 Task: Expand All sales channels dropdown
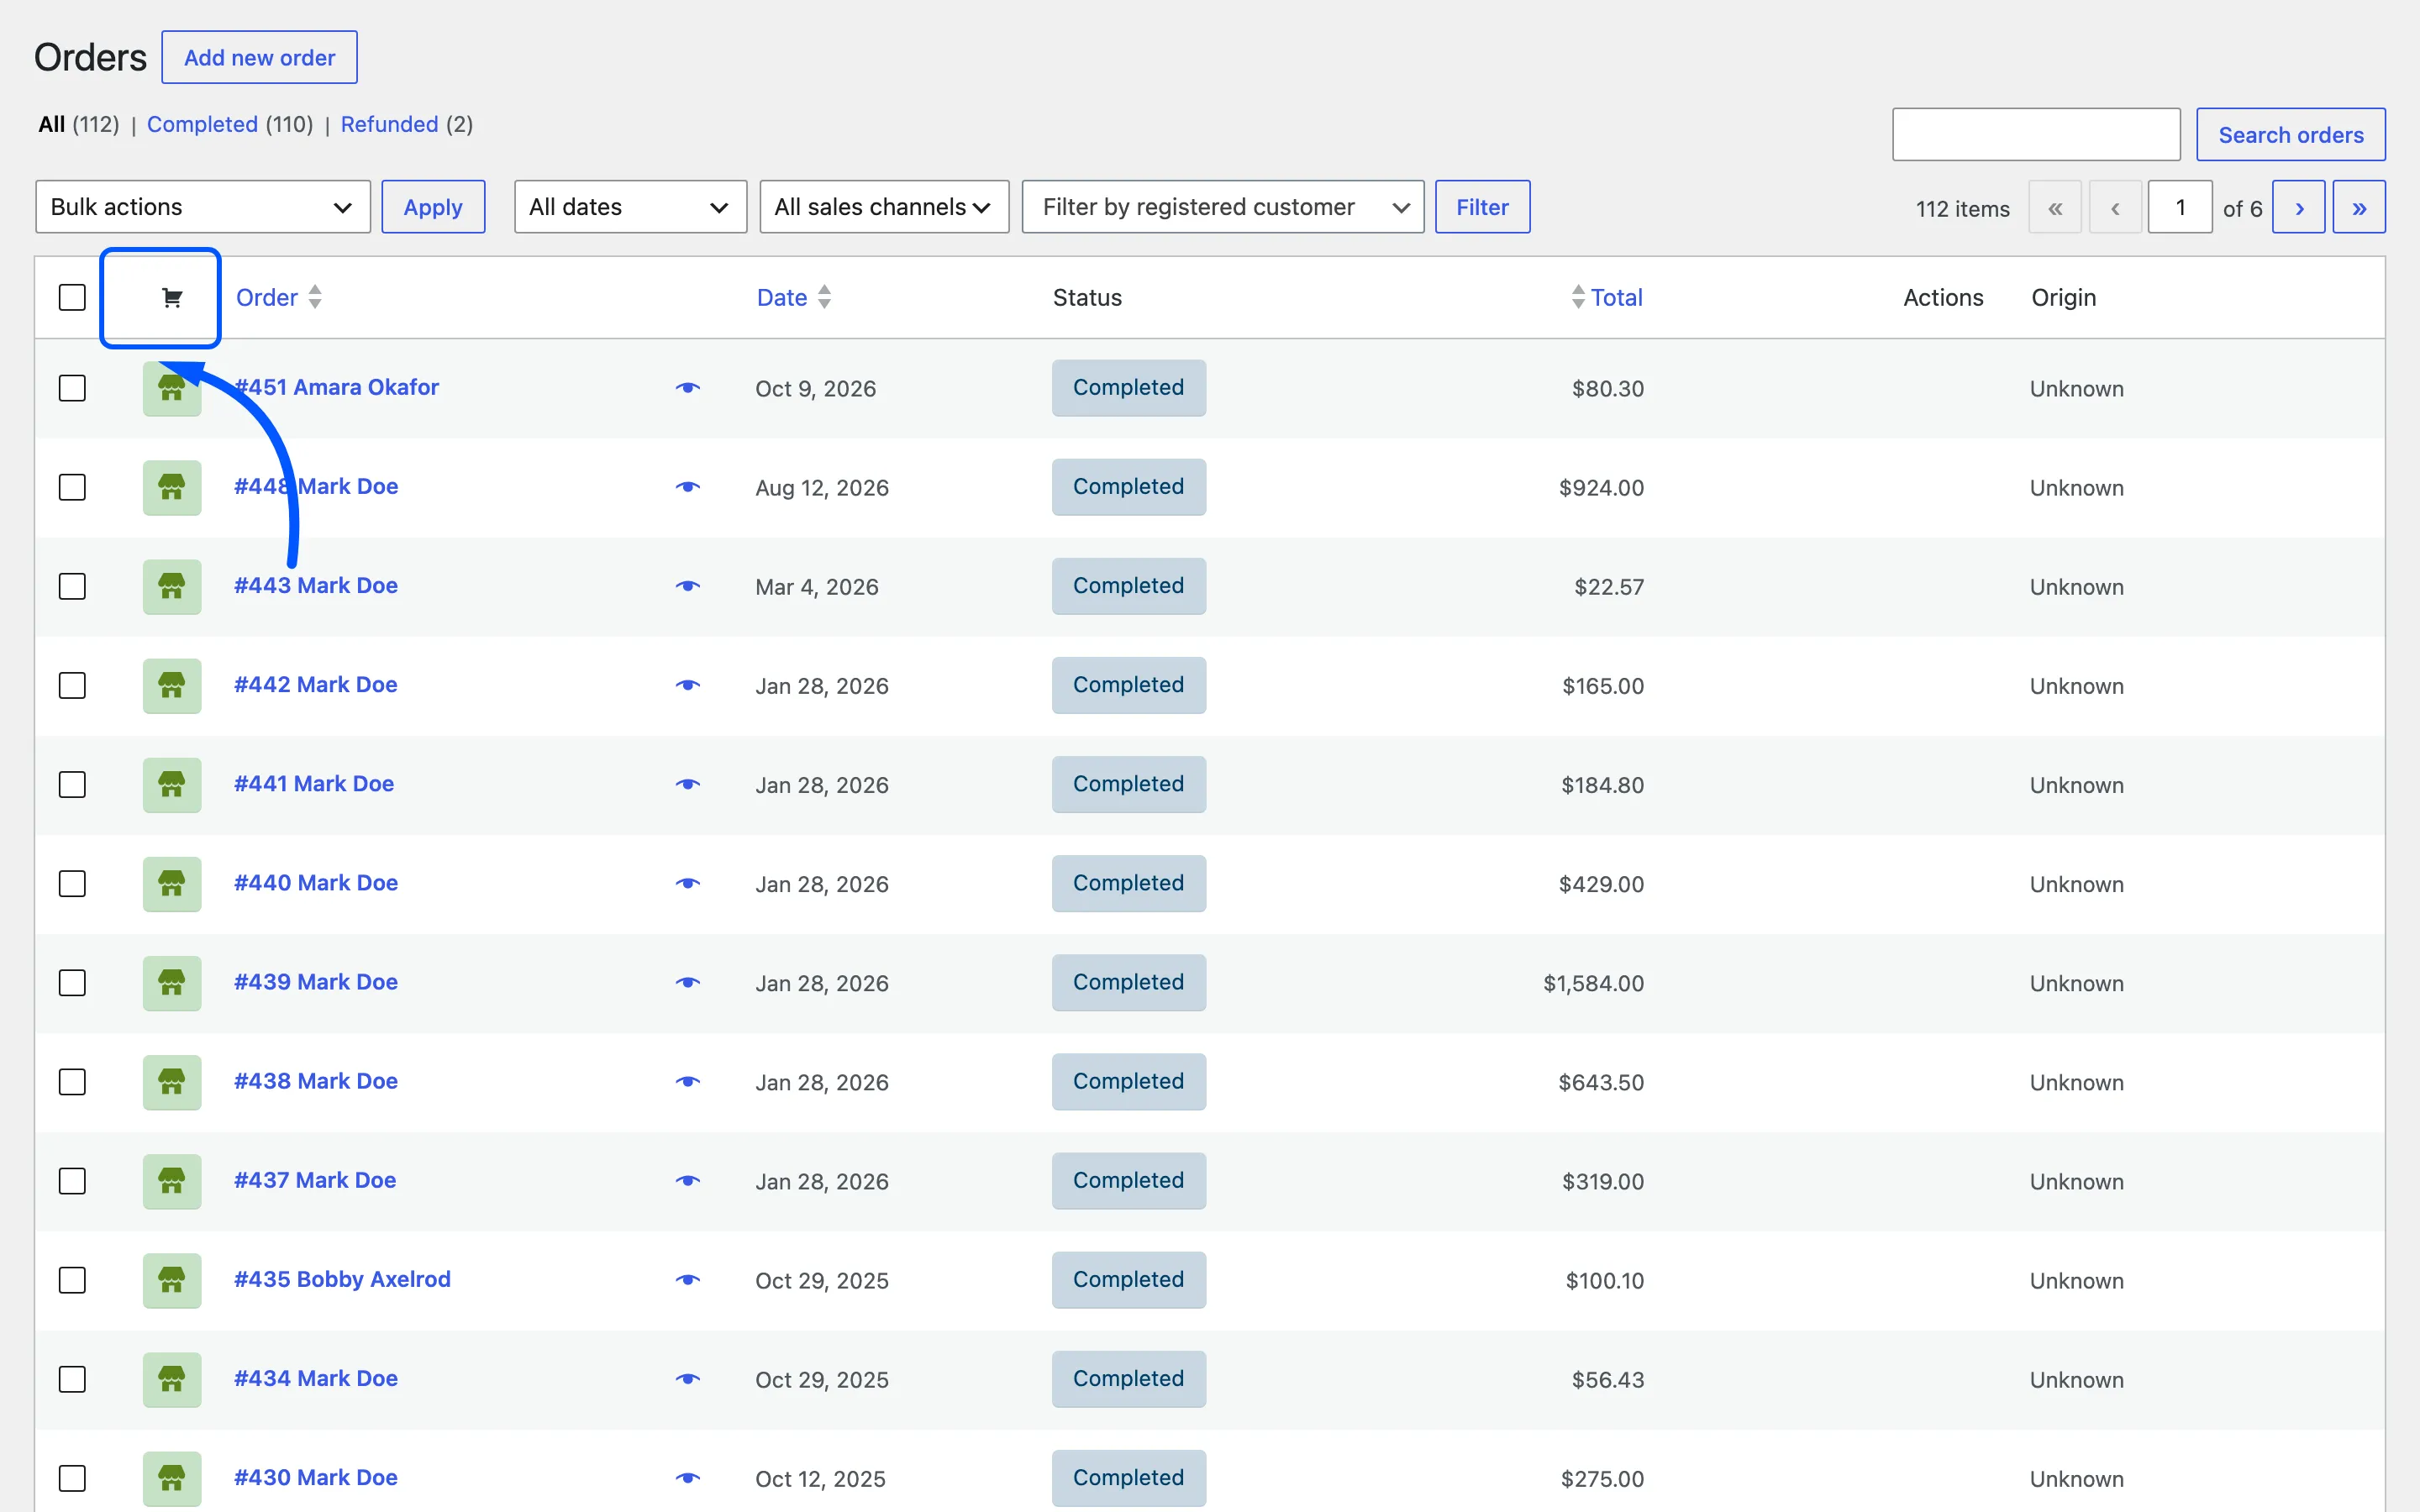coord(884,207)
